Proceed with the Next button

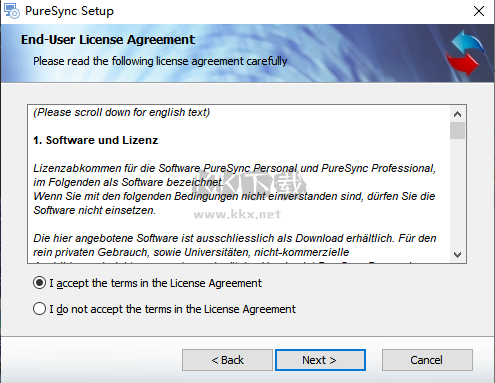[x=320, y=360]
